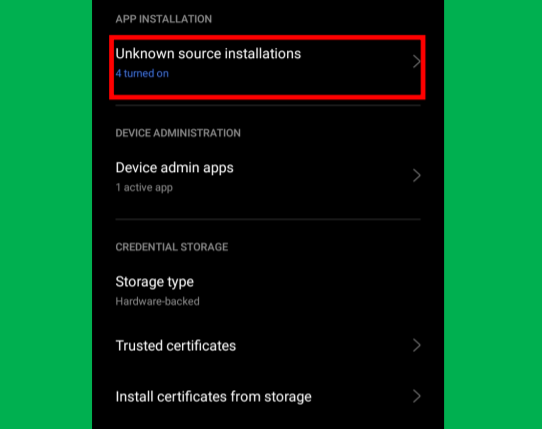
Task: Open Unknown source installations chevron arrow
Action: tap(417, 62)
